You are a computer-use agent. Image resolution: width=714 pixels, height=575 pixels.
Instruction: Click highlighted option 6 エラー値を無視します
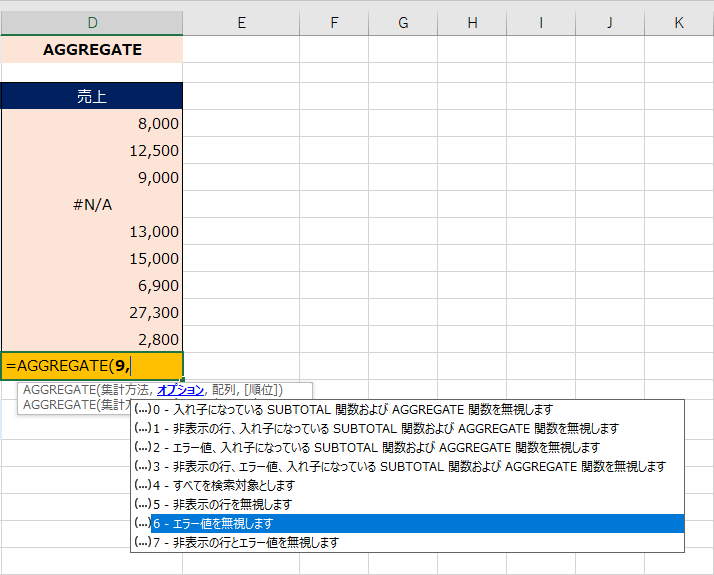(212, 523)
